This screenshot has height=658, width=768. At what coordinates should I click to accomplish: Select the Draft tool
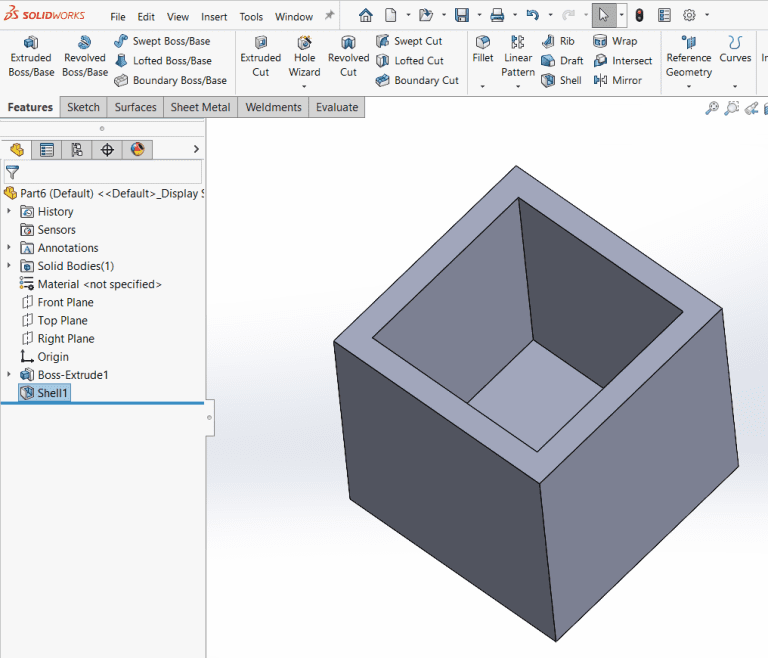(562, 61)
